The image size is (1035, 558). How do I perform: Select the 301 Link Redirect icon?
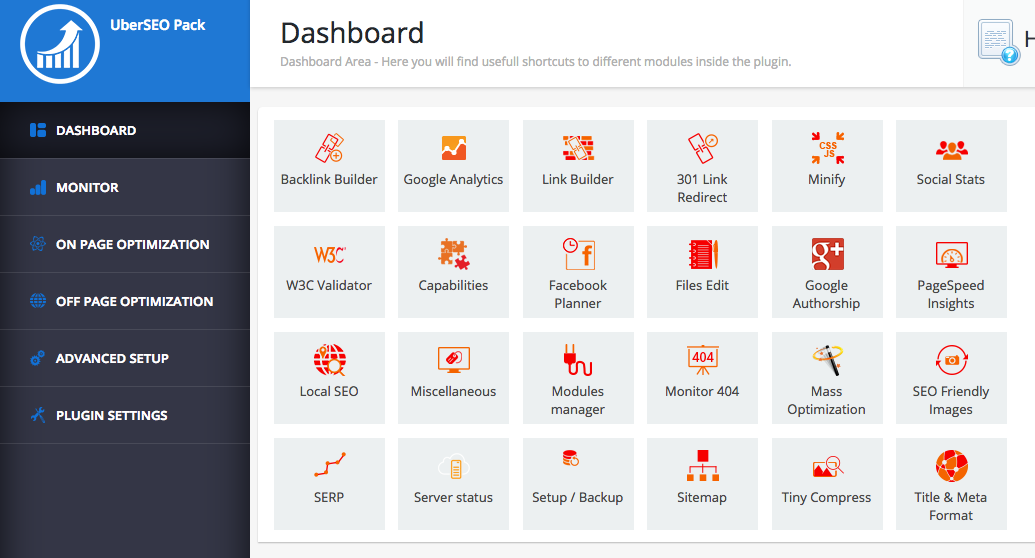[702, 148]
